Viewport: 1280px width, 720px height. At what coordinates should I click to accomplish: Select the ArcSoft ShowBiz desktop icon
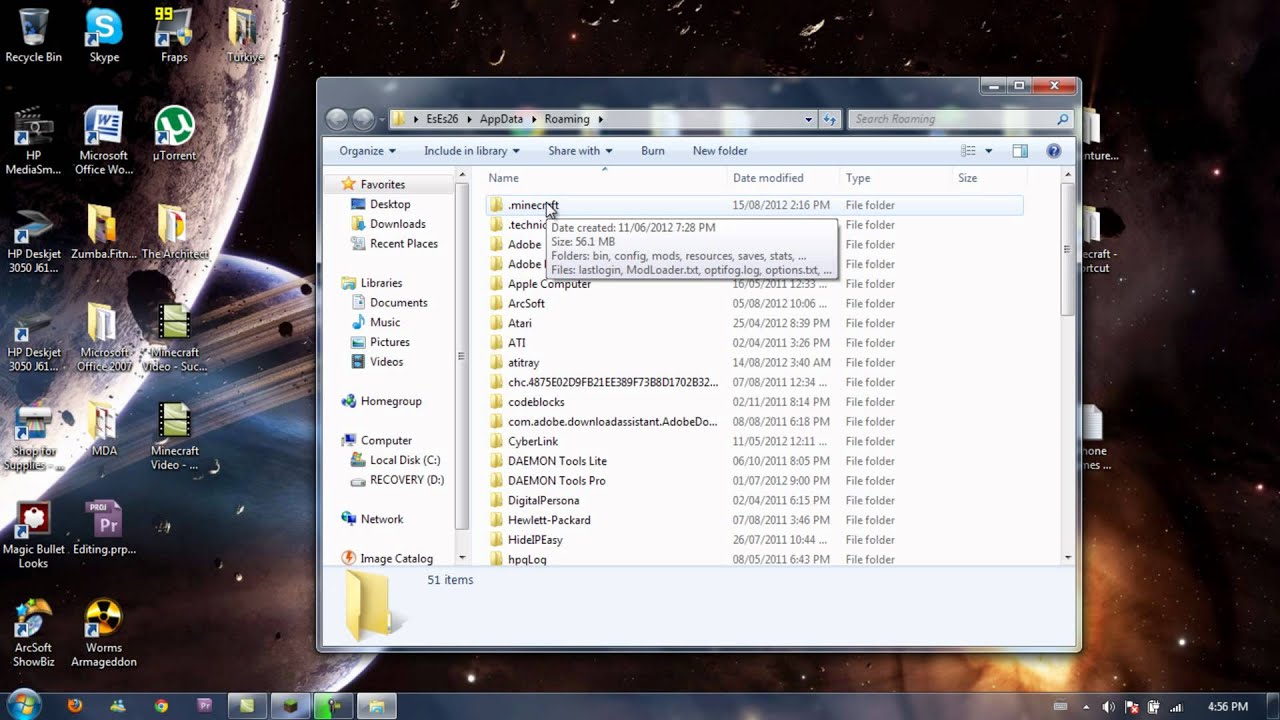click(x=33, y=633)
